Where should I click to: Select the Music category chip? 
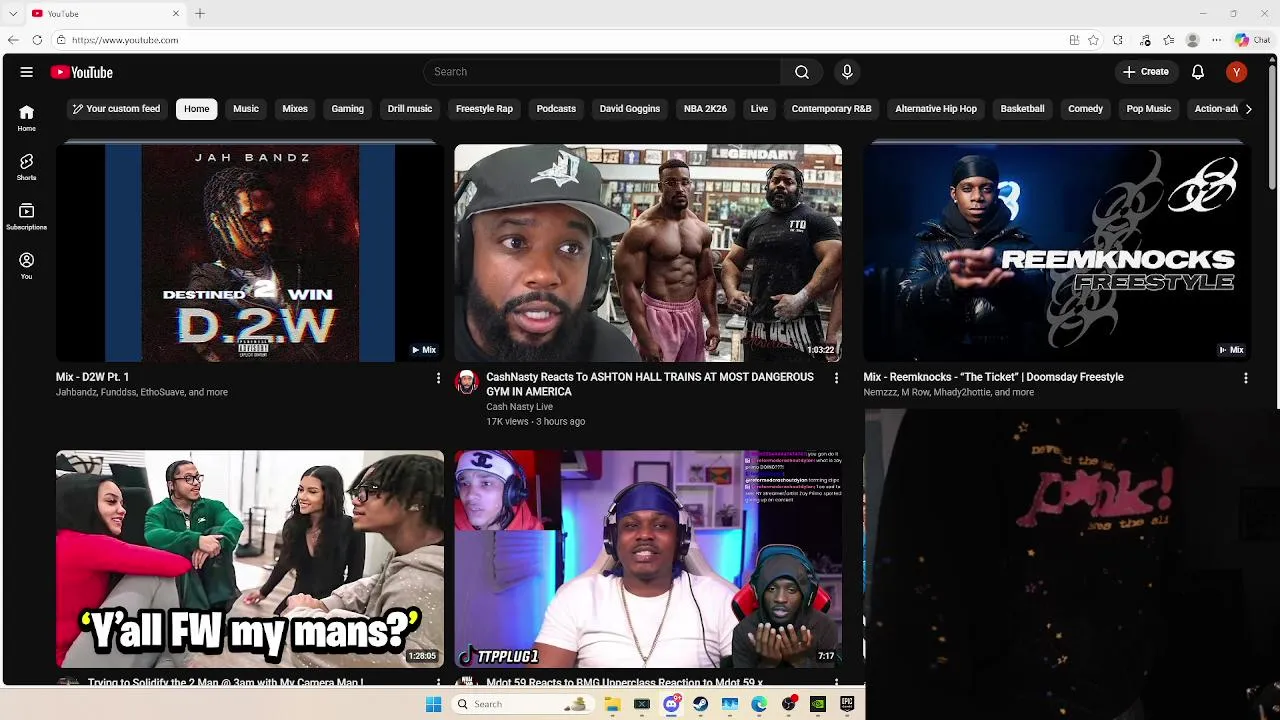246,109
